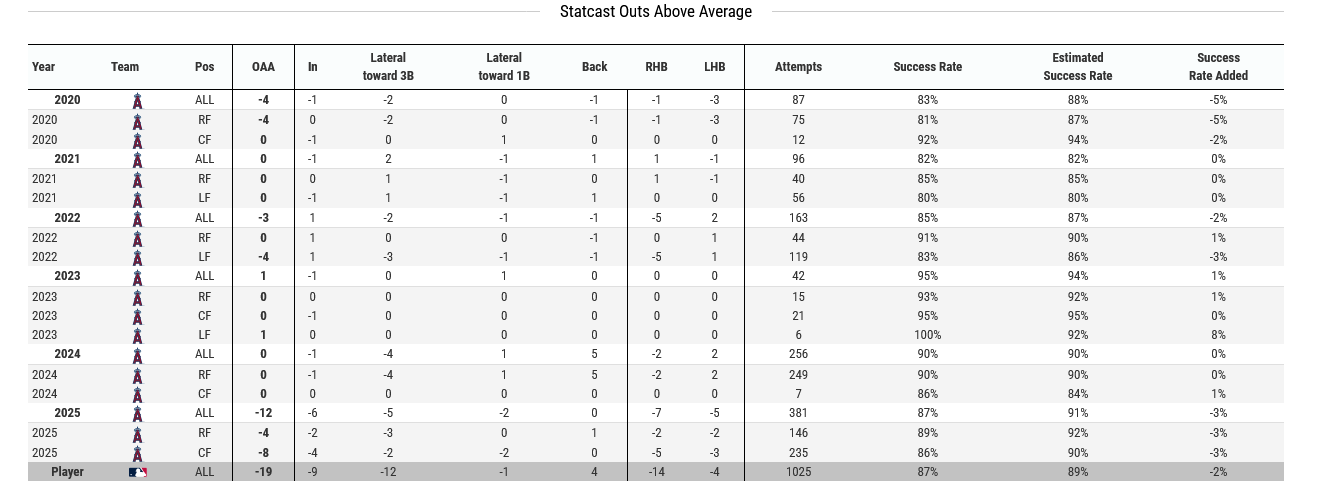Click the Pos column header
The image size is (1321, 484).
[204, 67]
